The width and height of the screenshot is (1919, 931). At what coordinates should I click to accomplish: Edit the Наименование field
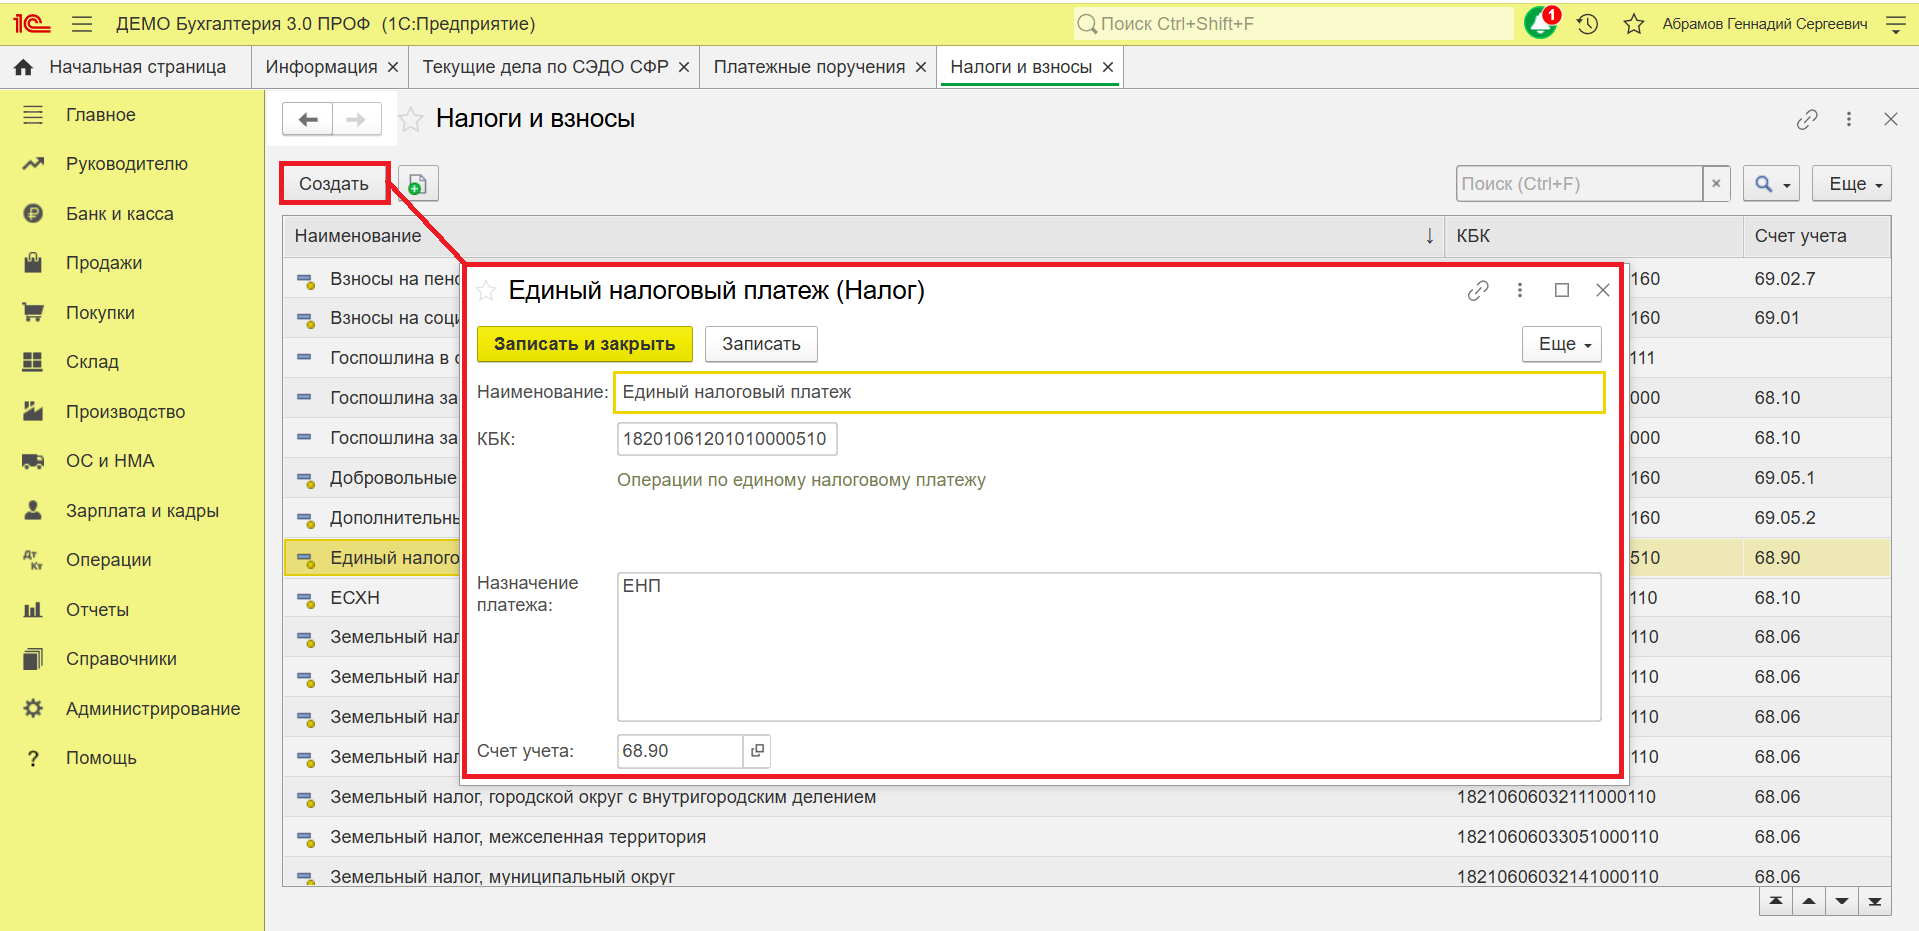pyautogui.click(x=1109, y=392)
